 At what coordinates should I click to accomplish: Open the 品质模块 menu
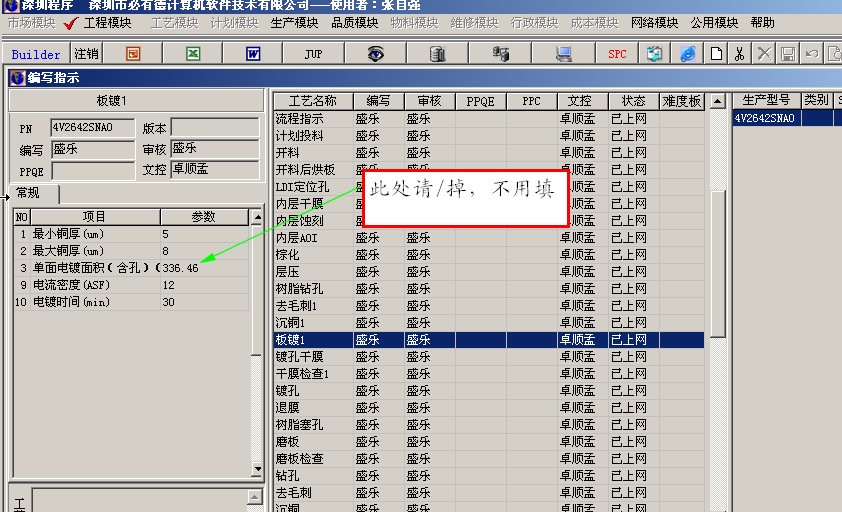354,23
